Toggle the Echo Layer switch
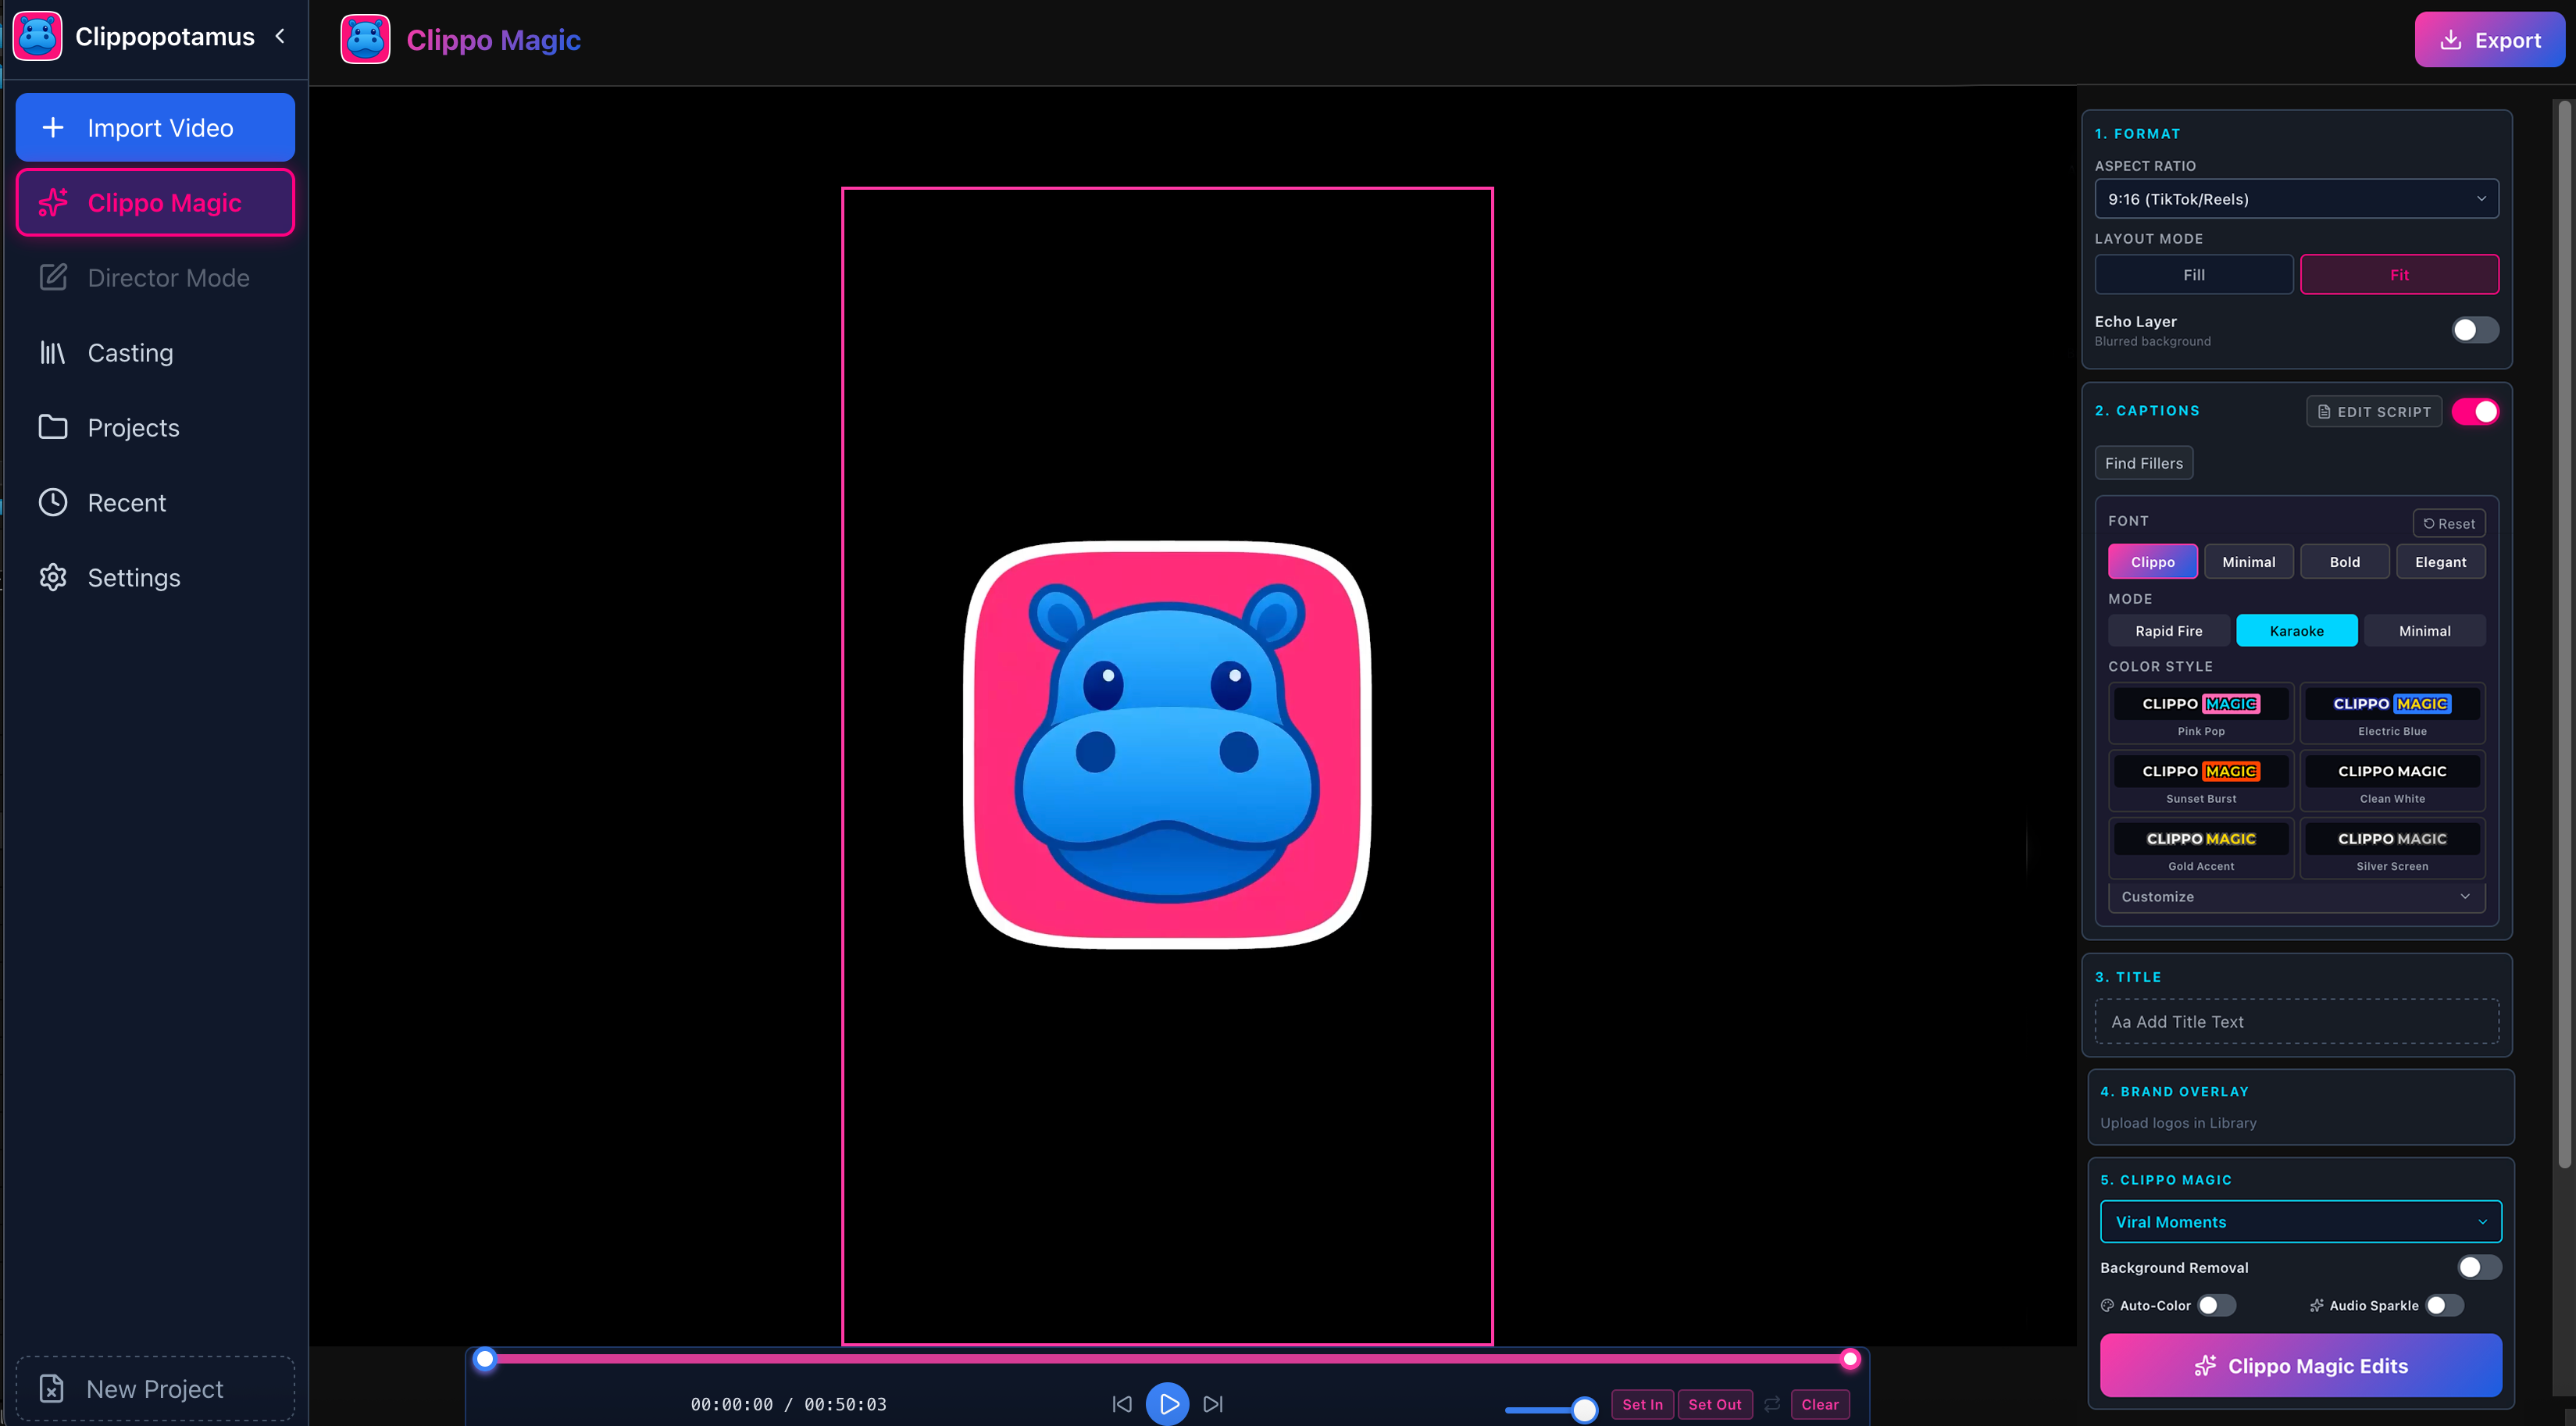Viewport: 2576px width, 1426px height. (2475, 330)
